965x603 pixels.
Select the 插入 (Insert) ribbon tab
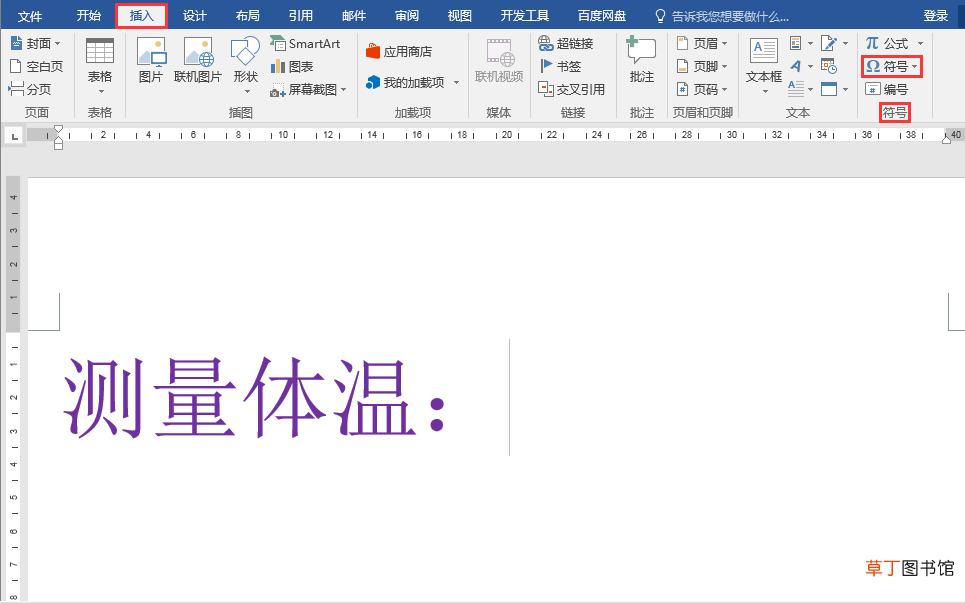click(x=142, y=16)
